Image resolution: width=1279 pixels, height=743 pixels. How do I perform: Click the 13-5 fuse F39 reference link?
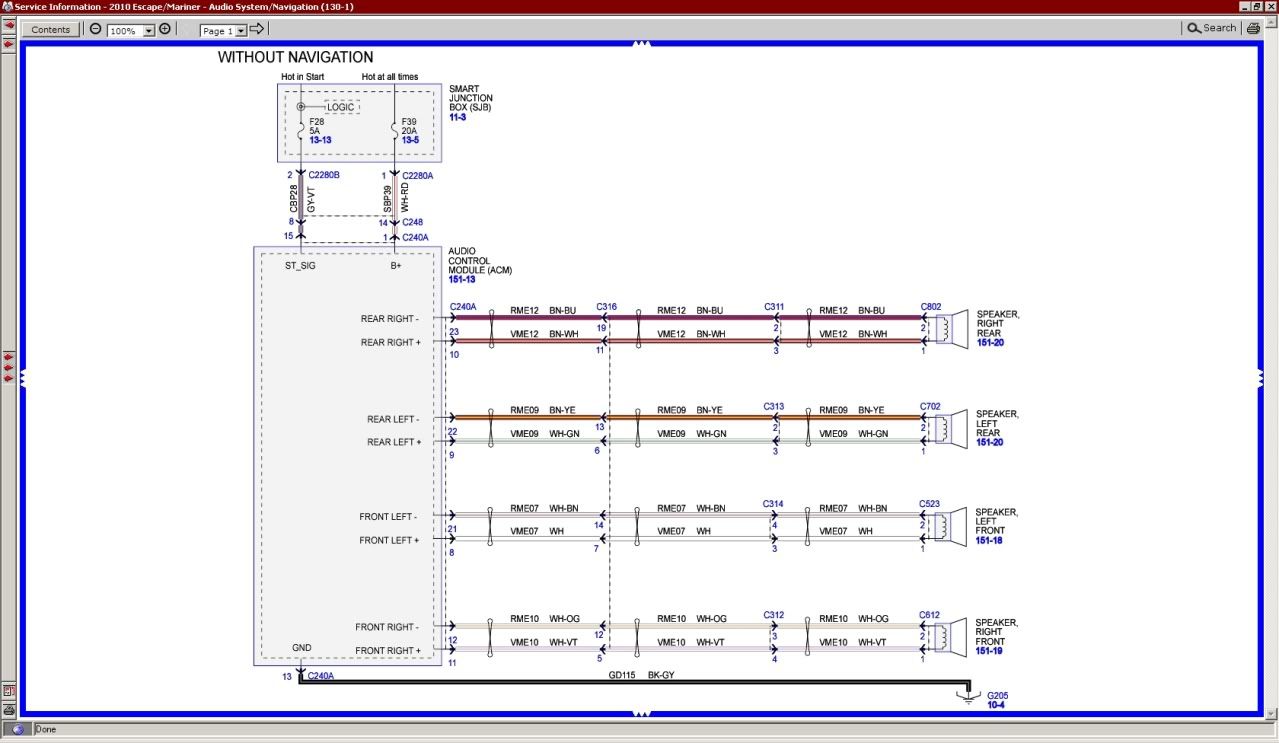410,140
